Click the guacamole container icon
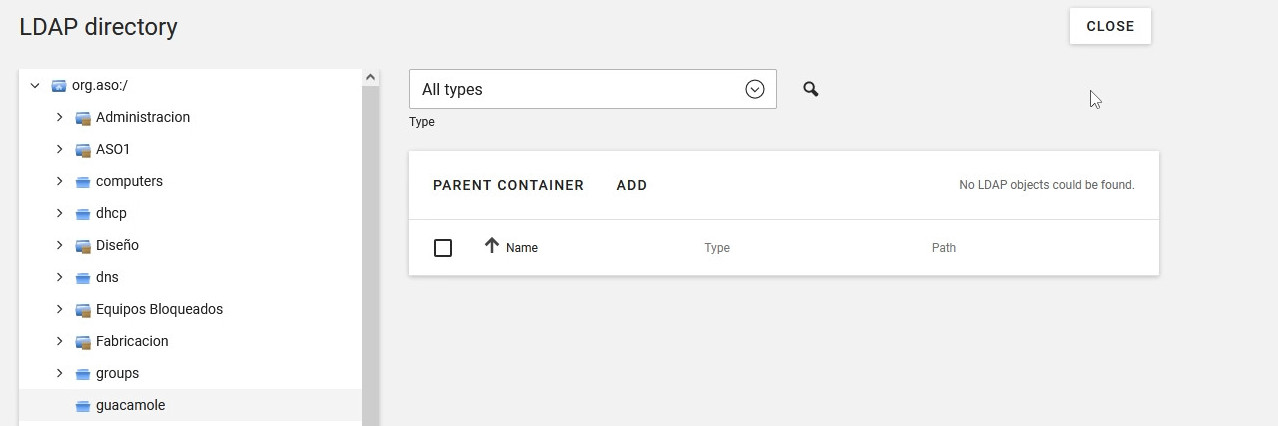The image size is (1278, 426). click(83, 406)
